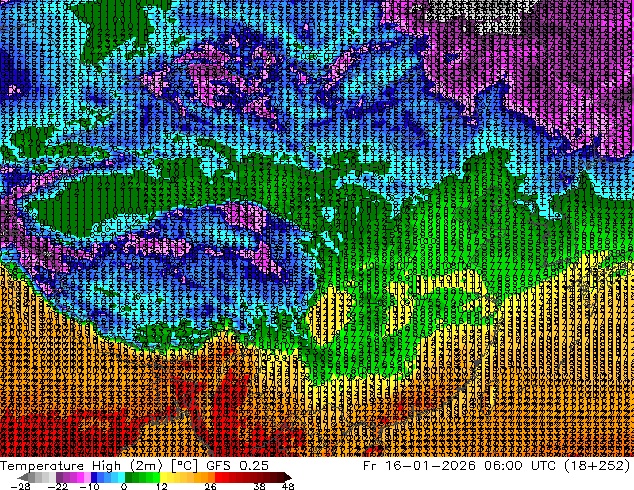Viewport: 634px width, 490px height.
Task: Click the dark purple swatch at -22 in legend
Action: 59,477
